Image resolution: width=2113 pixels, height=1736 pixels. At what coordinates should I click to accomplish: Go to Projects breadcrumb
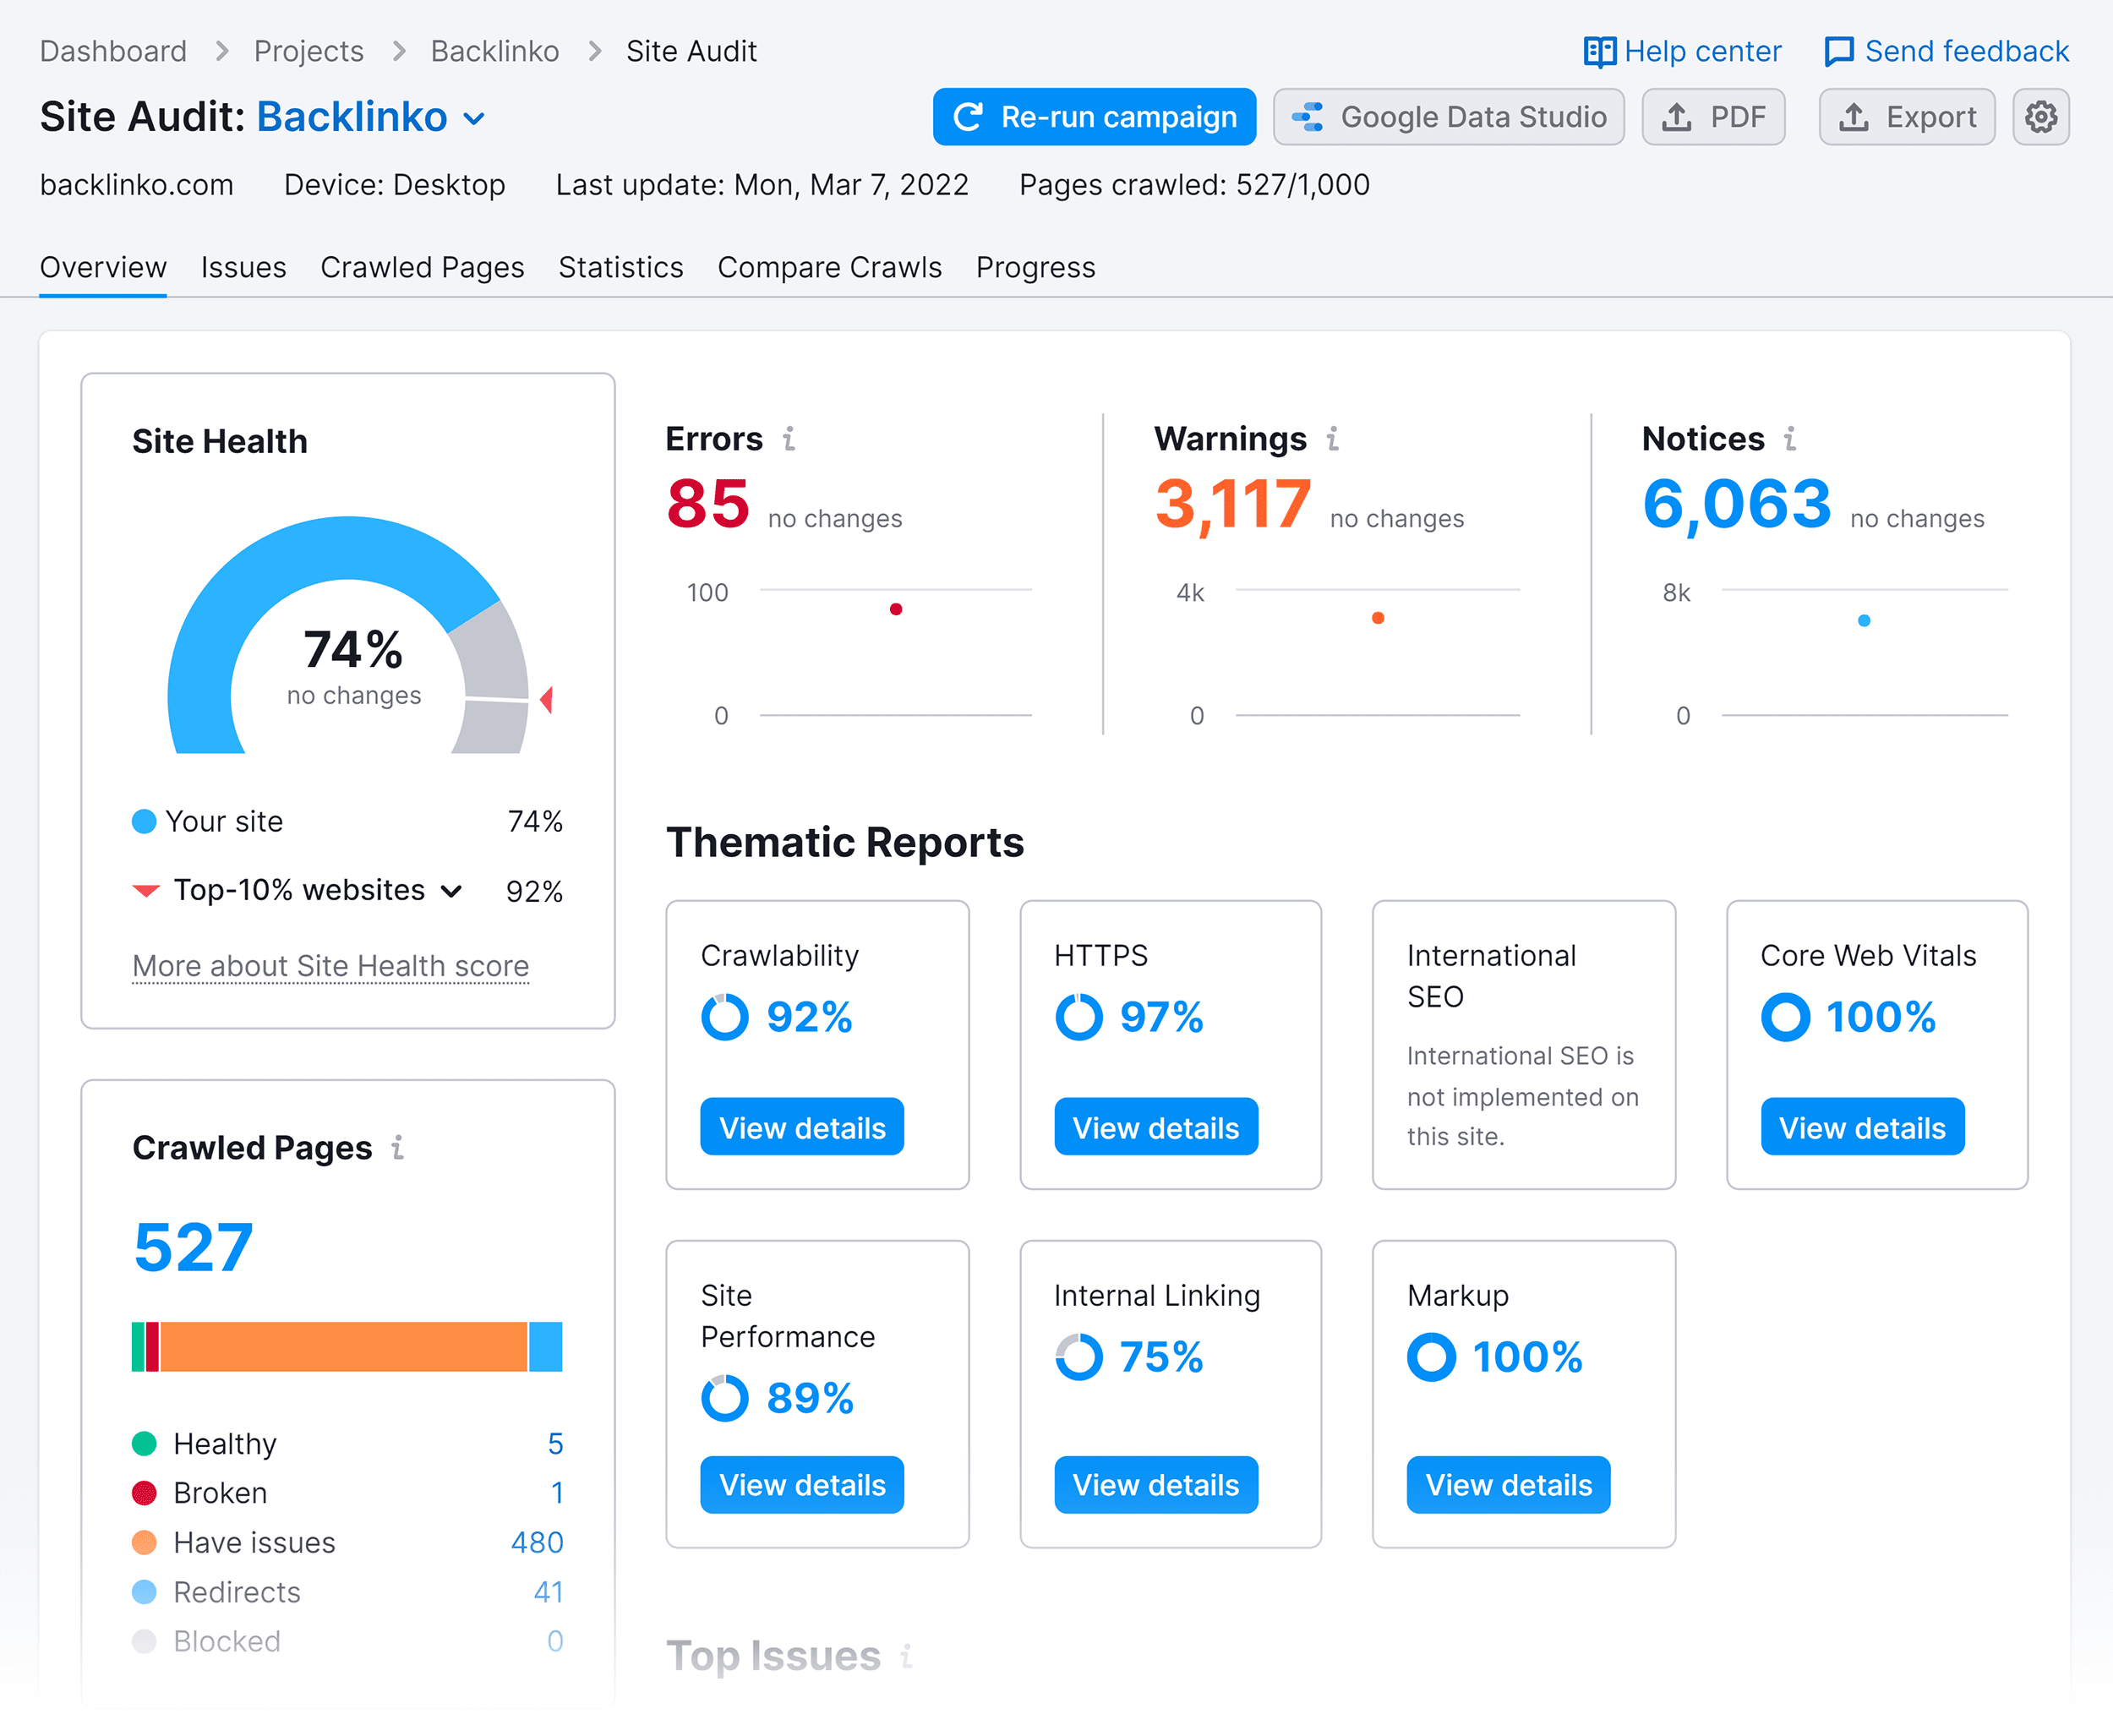308,52
